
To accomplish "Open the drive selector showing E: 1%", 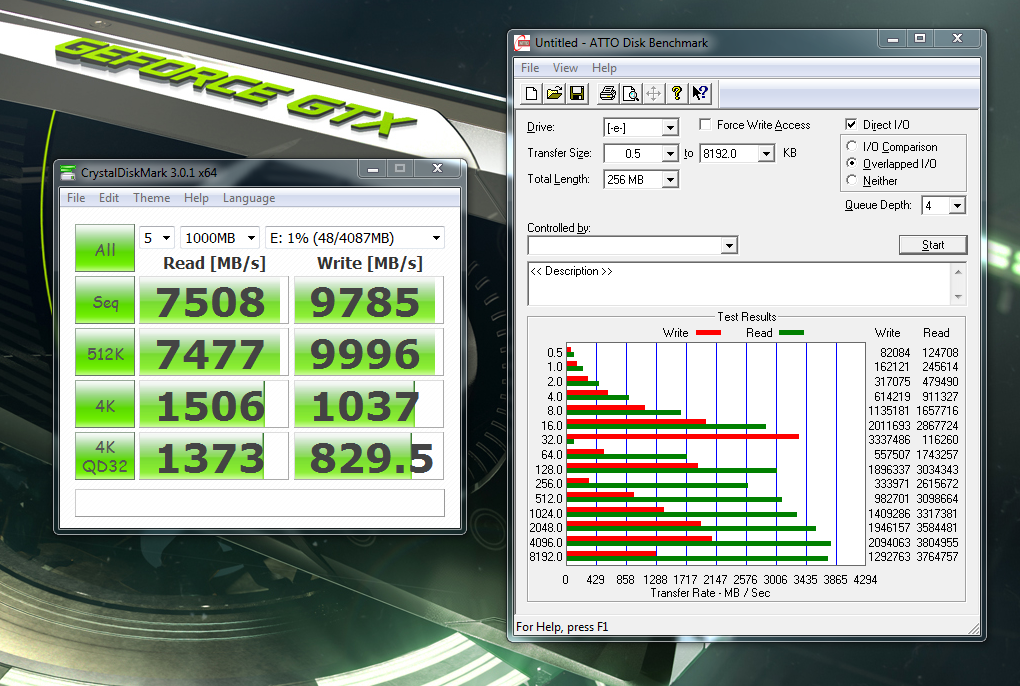I will [355, 238].
